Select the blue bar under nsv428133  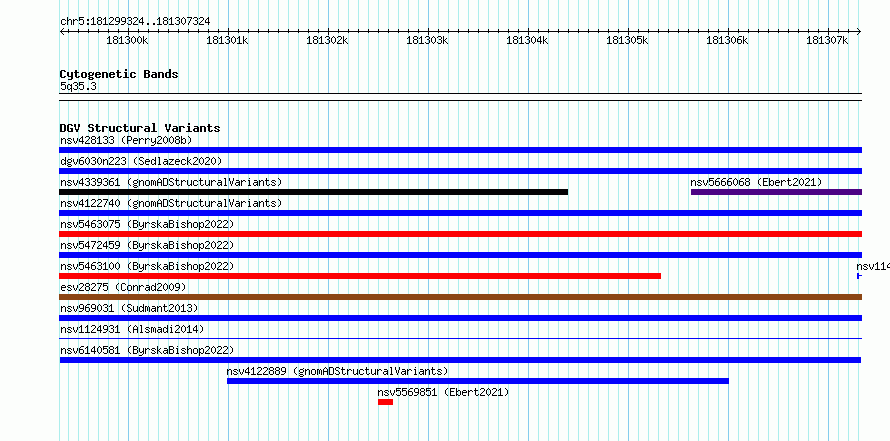(x=460, y=150)
